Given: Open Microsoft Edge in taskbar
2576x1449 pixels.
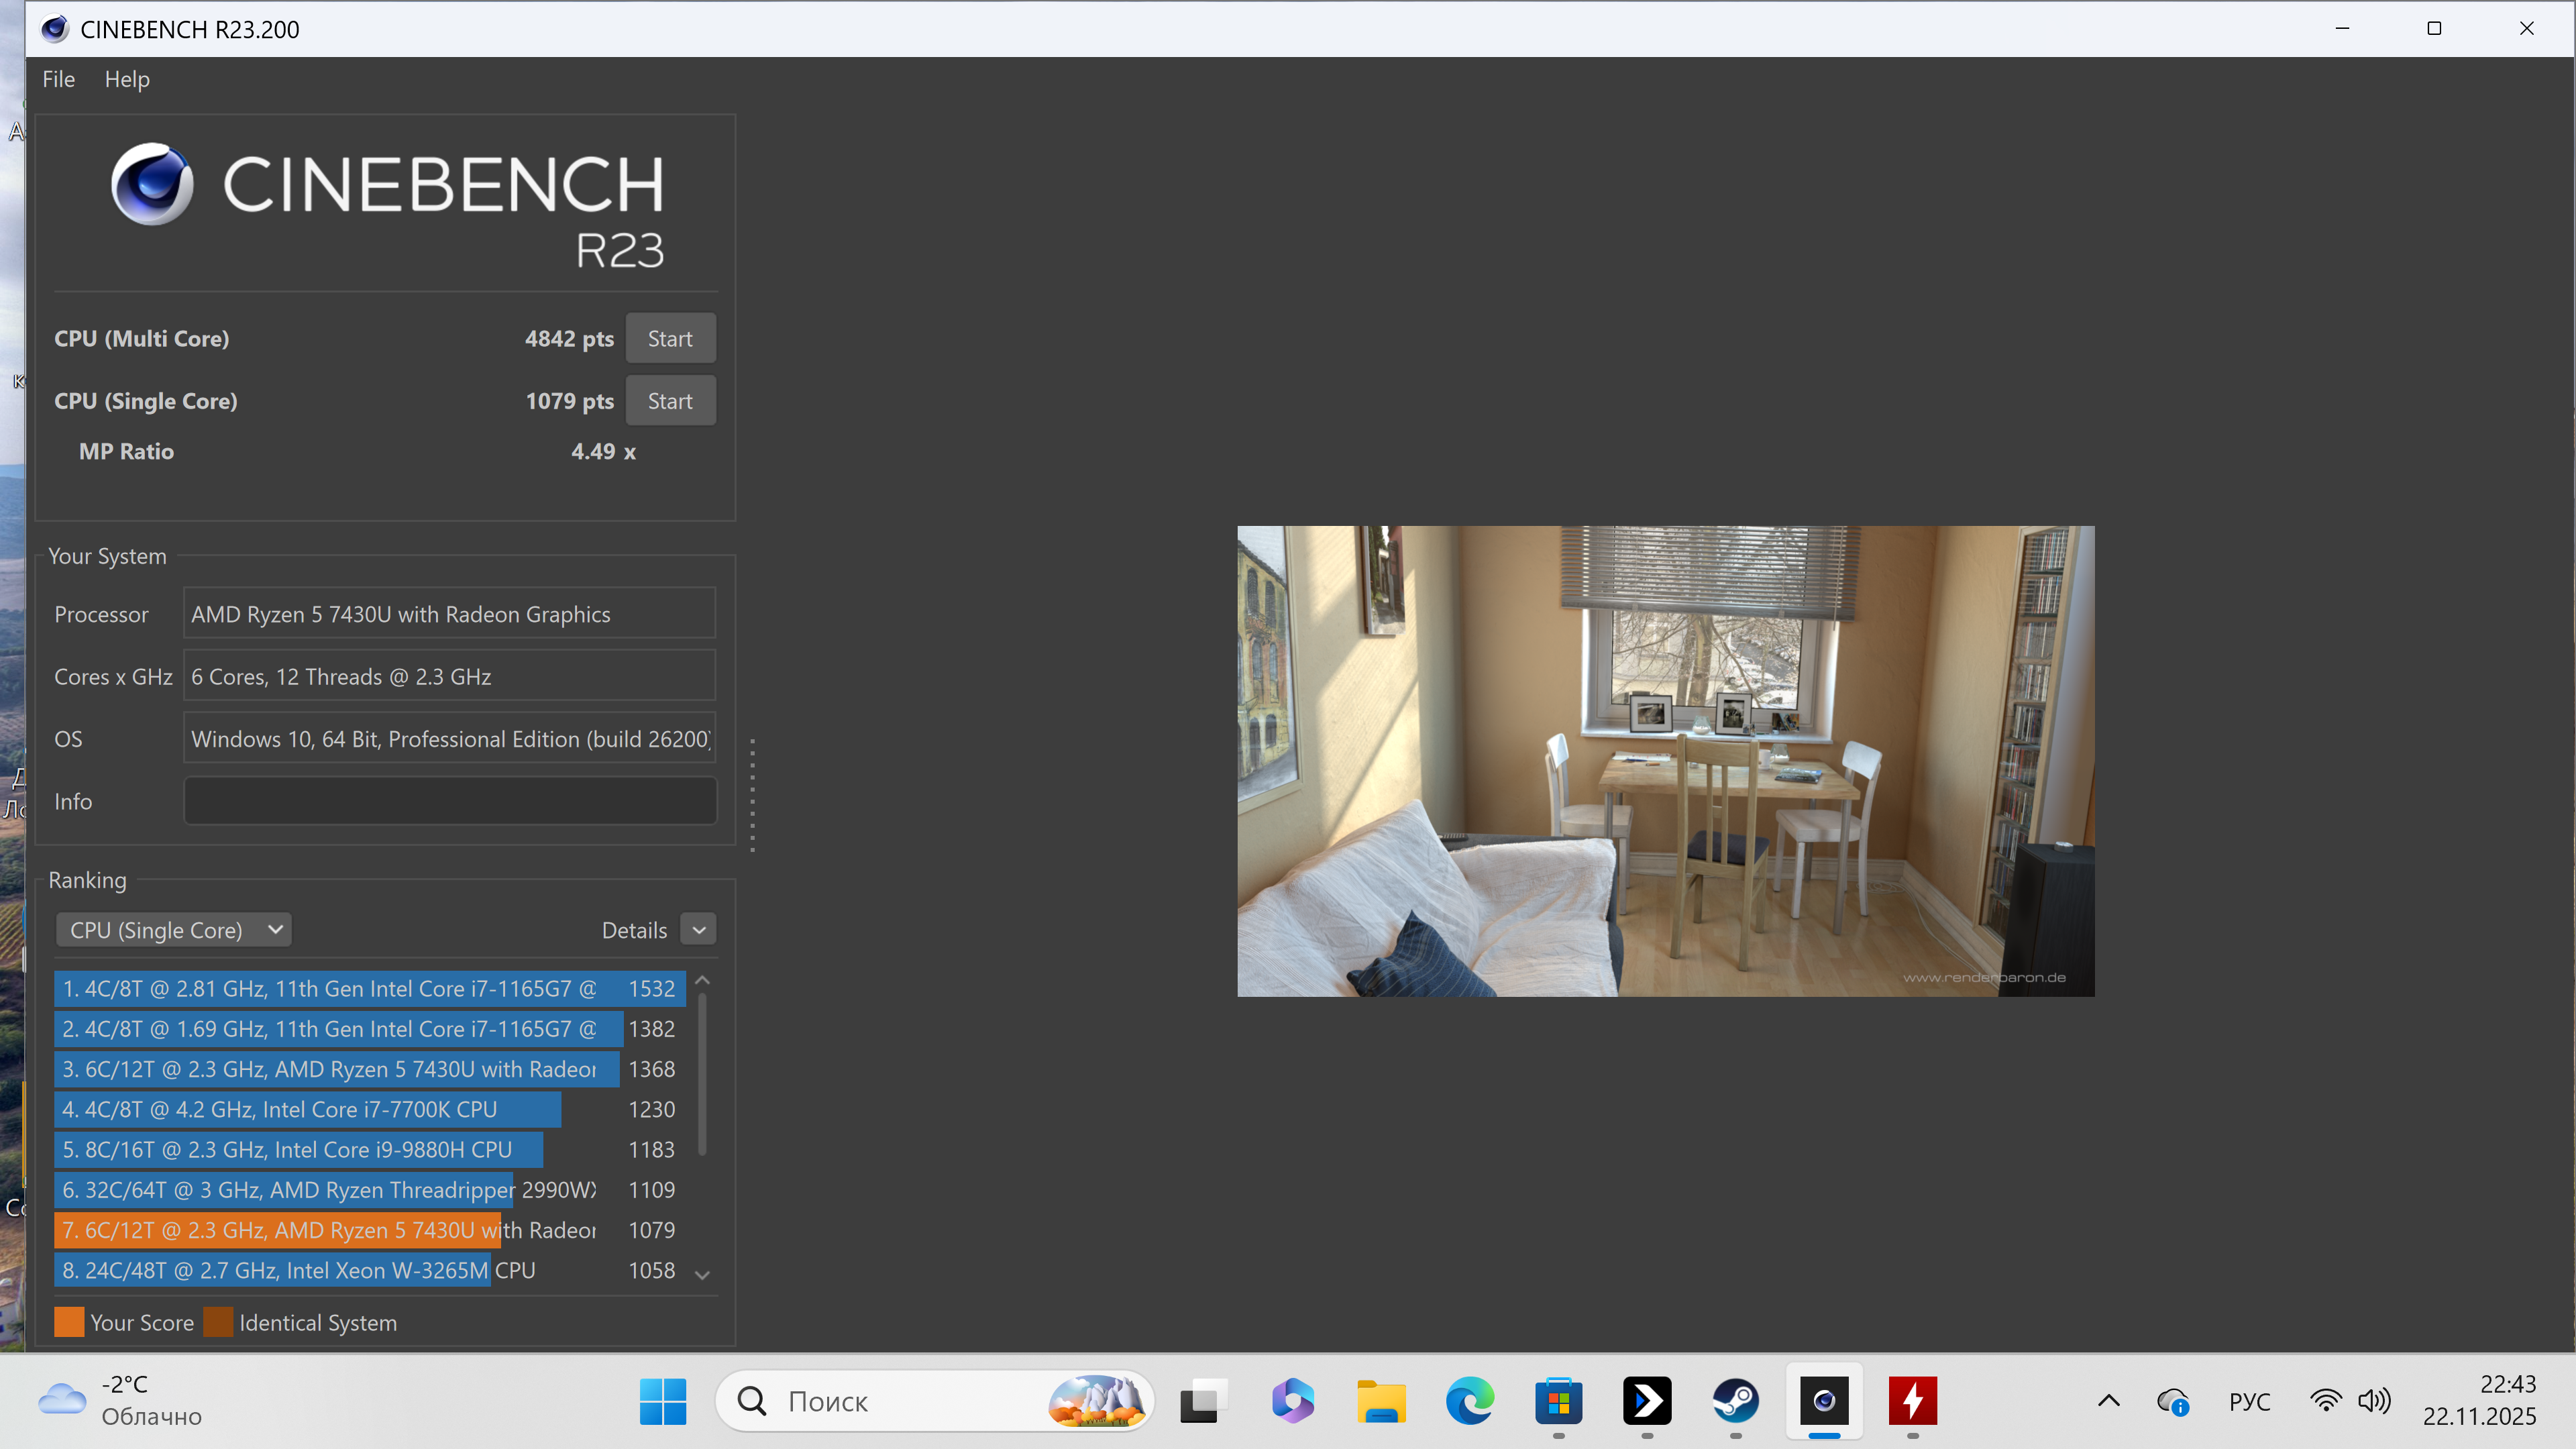Looking at the screenshot, I should click(1470, 1401).
